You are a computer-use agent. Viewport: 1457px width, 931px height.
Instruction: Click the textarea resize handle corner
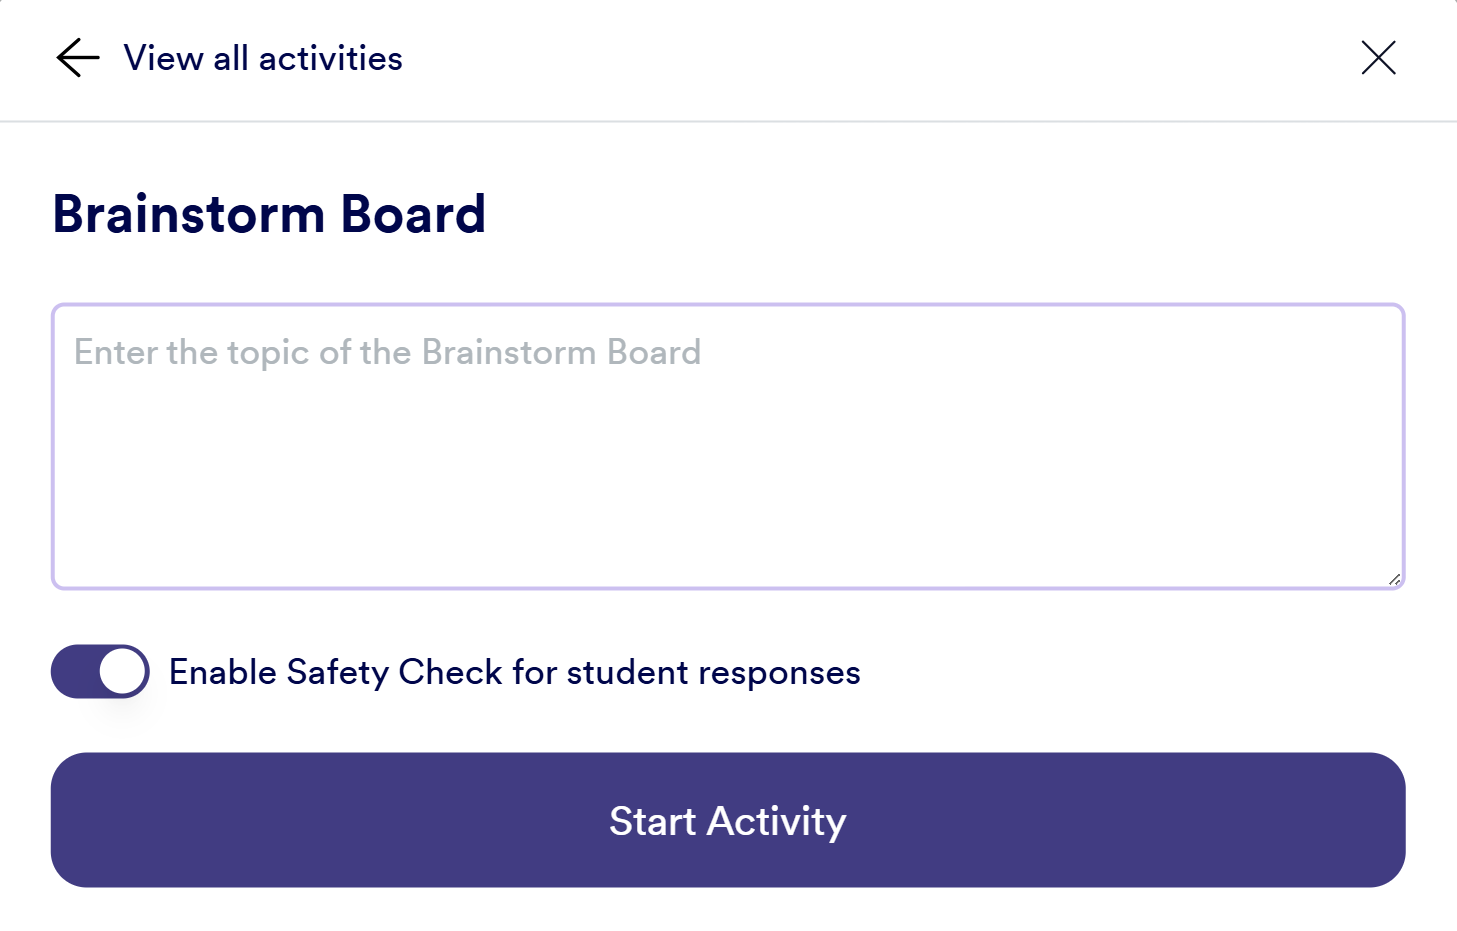1394,579
